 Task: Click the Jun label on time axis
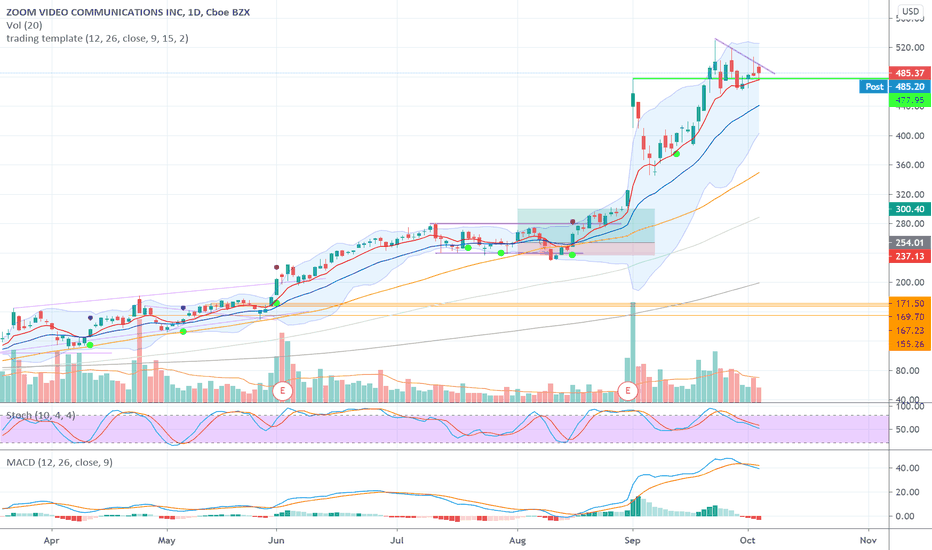coord(276,540)
